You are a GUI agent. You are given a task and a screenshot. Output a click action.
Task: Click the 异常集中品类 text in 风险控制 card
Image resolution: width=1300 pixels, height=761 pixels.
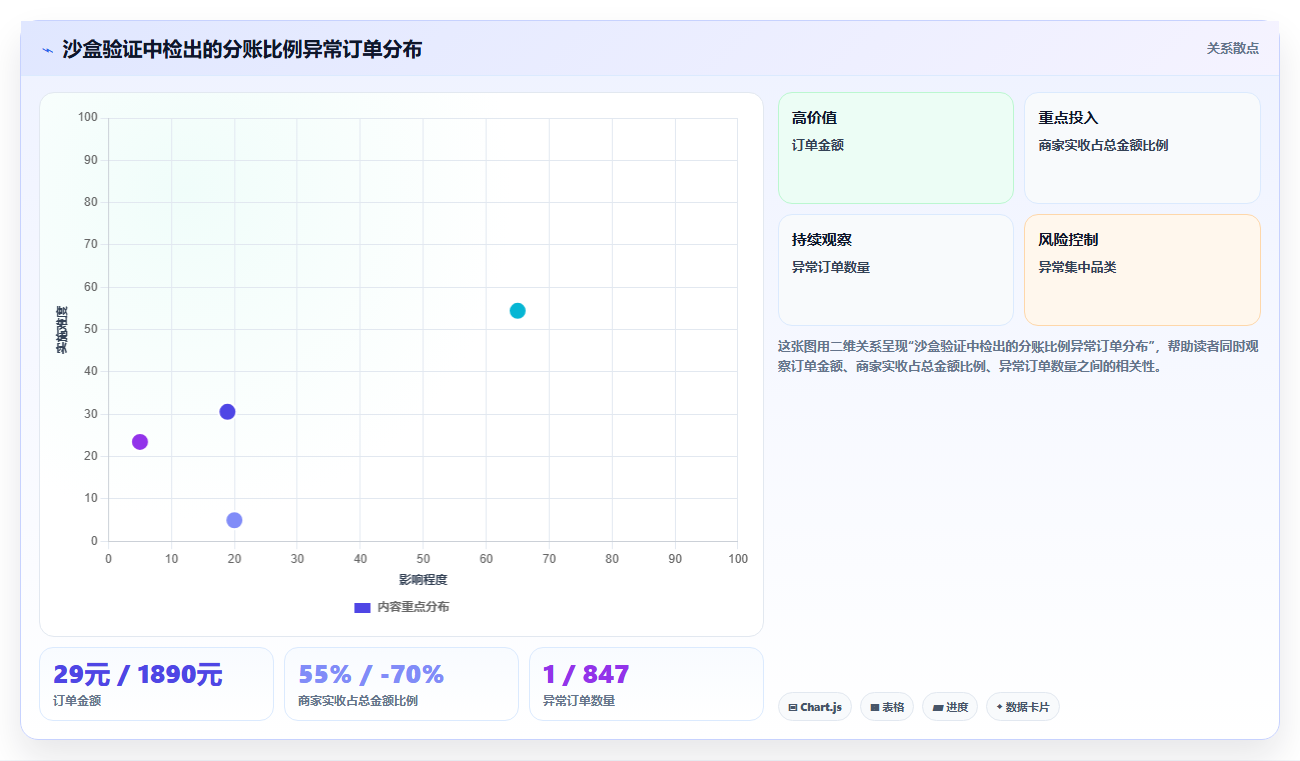pyautogui.click(x=1077, y=267)
